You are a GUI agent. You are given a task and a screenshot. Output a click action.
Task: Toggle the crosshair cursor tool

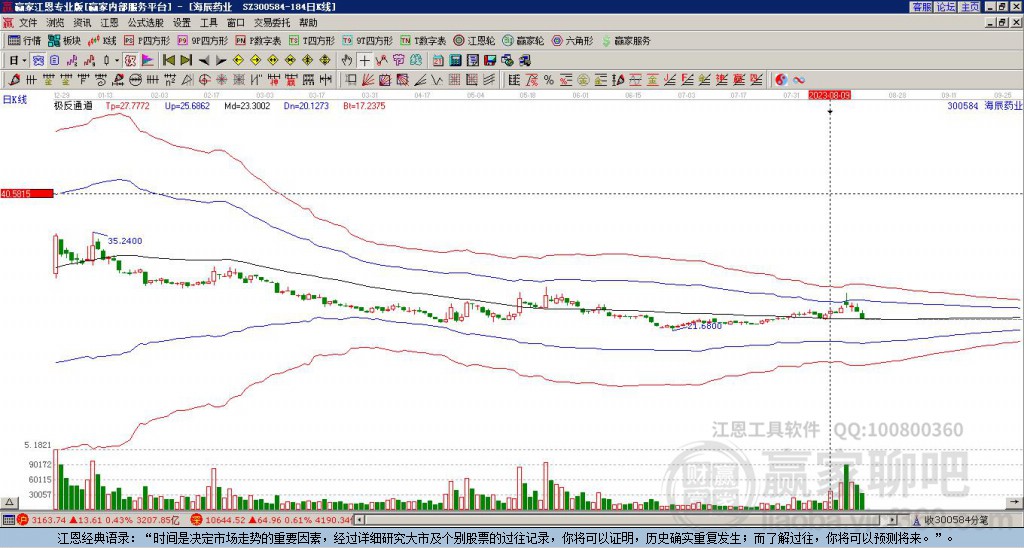pyautogui.click(x=364, y=61)
